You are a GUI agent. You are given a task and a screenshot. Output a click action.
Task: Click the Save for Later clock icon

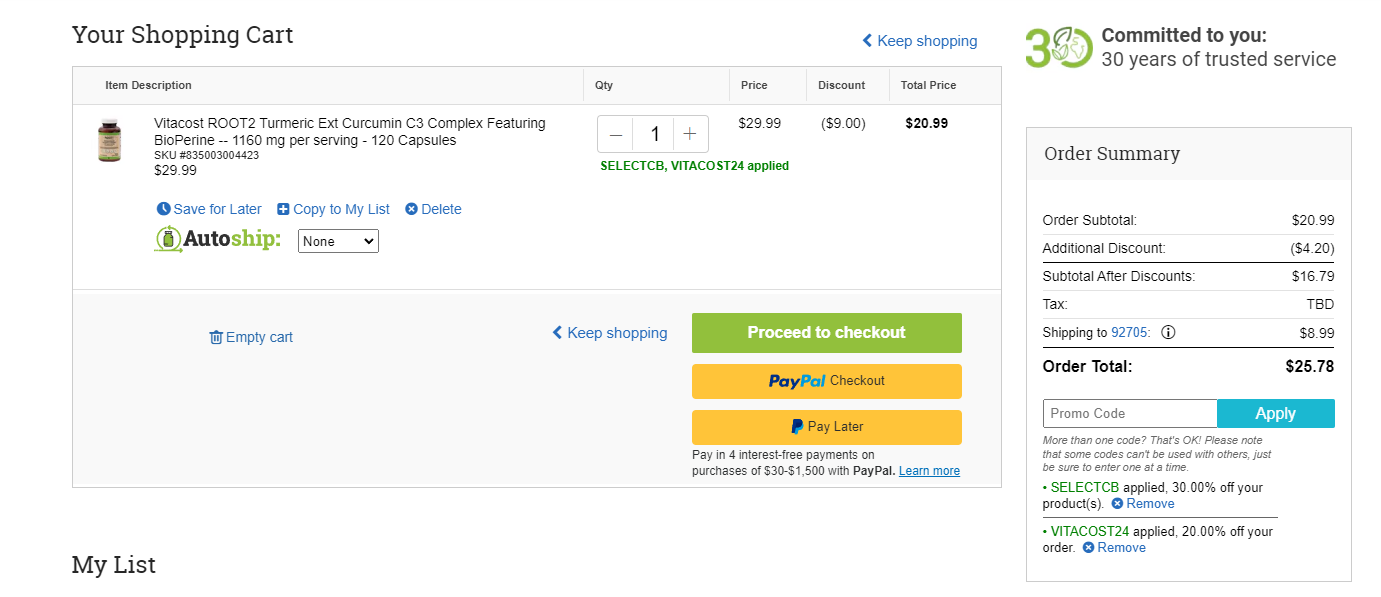[x=164, y=209]
